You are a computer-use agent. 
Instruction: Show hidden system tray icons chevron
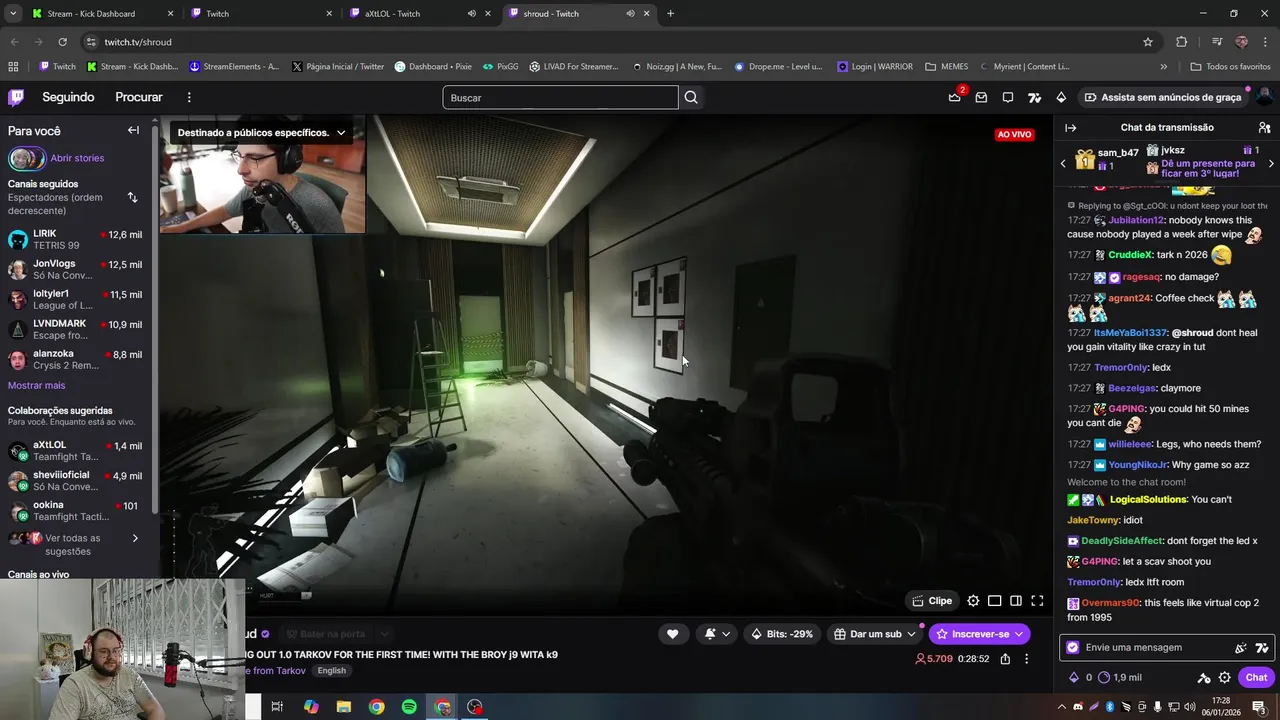pyautogui.click(x=1061, y=707)
